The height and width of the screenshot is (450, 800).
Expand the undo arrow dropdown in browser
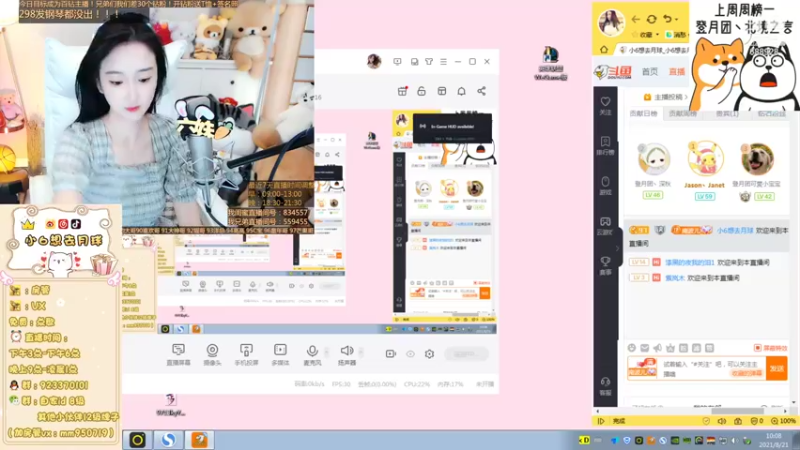point(677,19)
